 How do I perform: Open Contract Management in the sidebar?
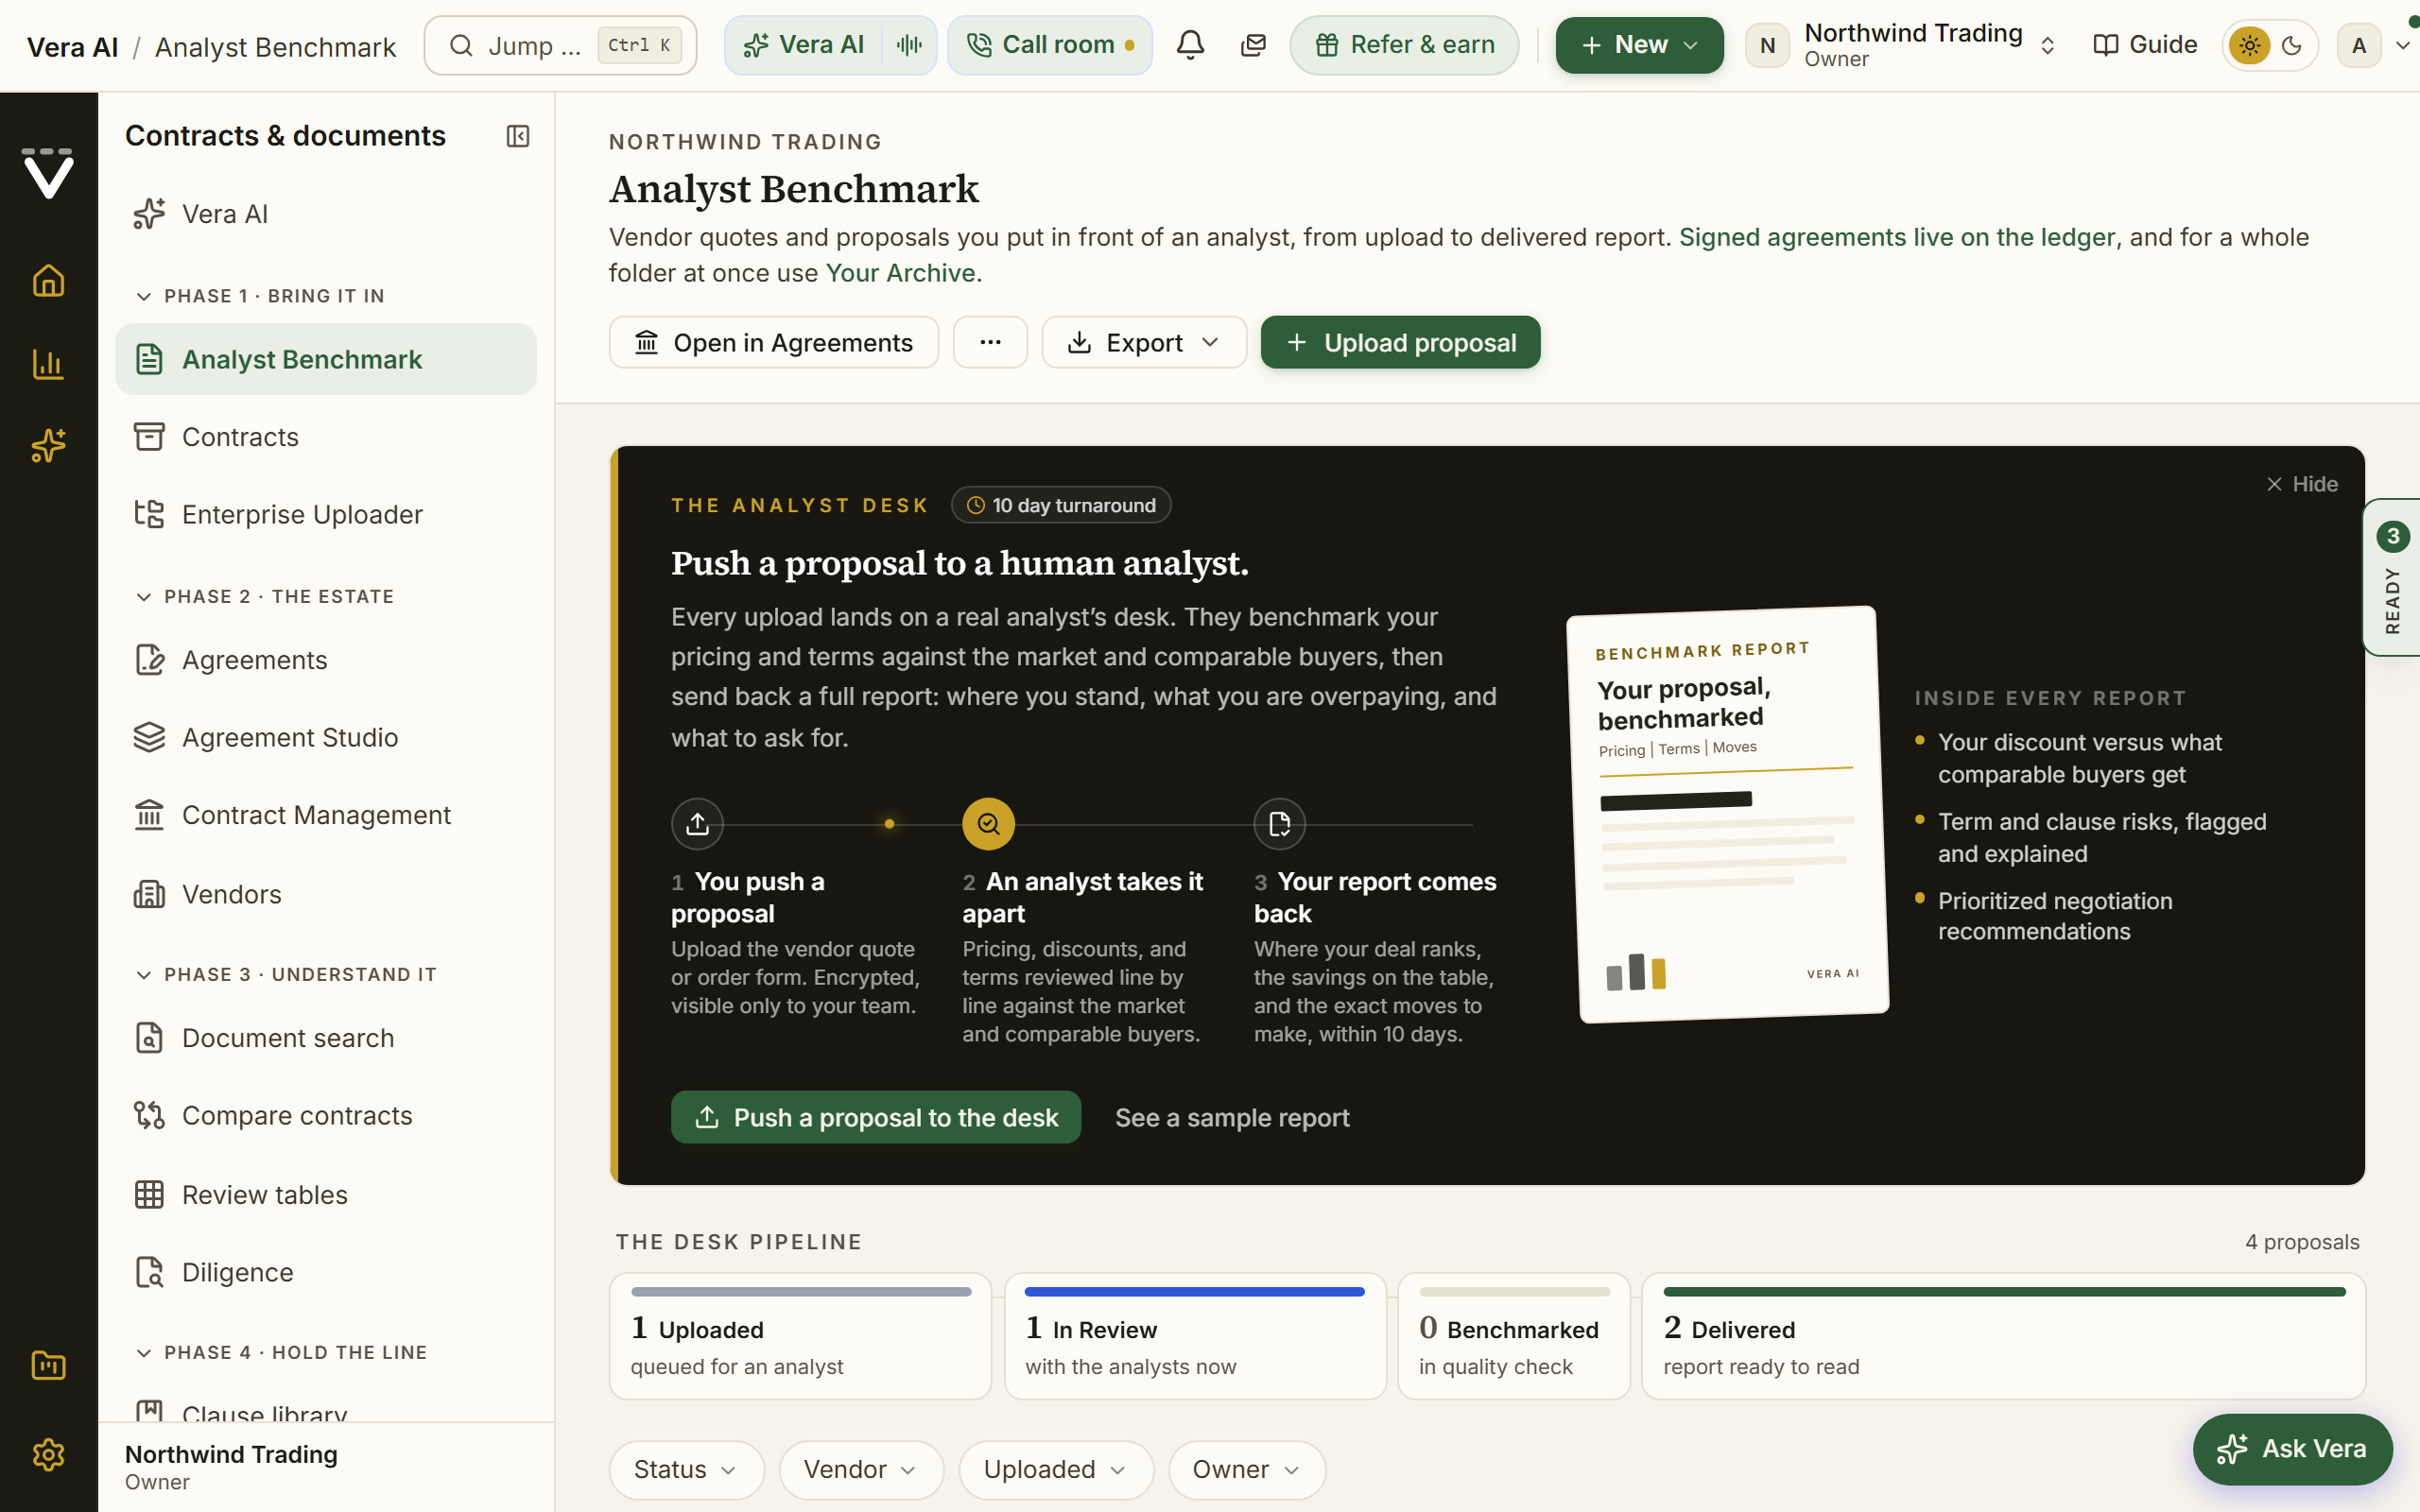(326, 815)
